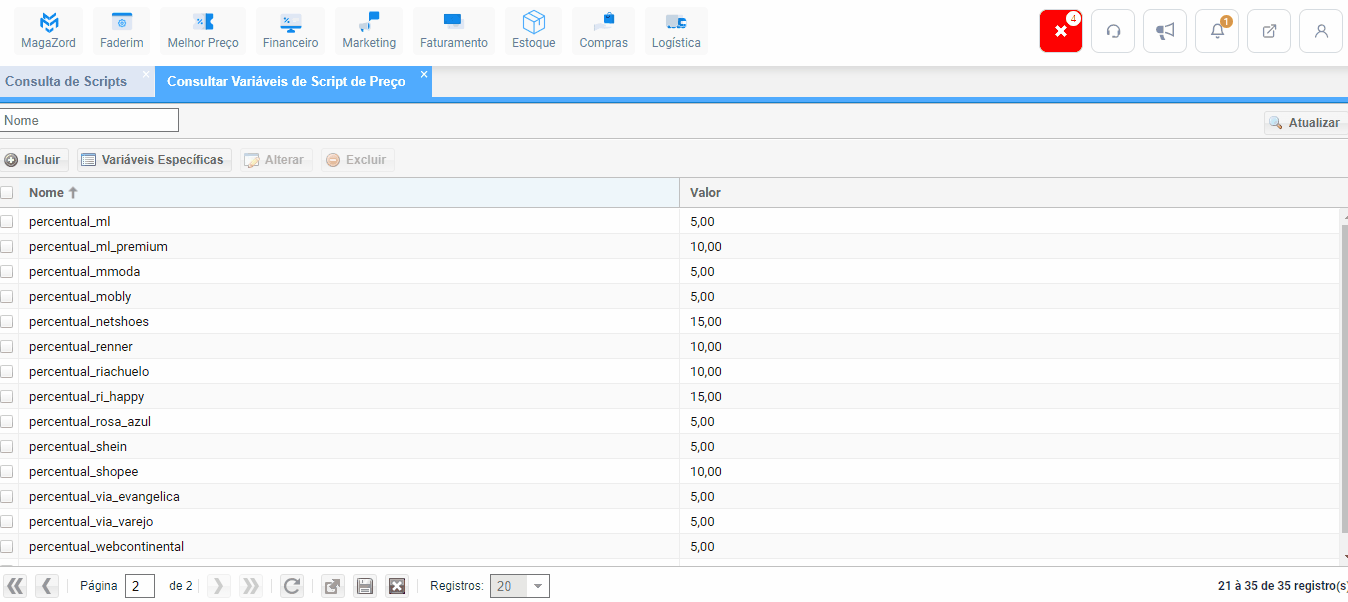
Task: Open the Financeiro module
Action: coord(290,30)
